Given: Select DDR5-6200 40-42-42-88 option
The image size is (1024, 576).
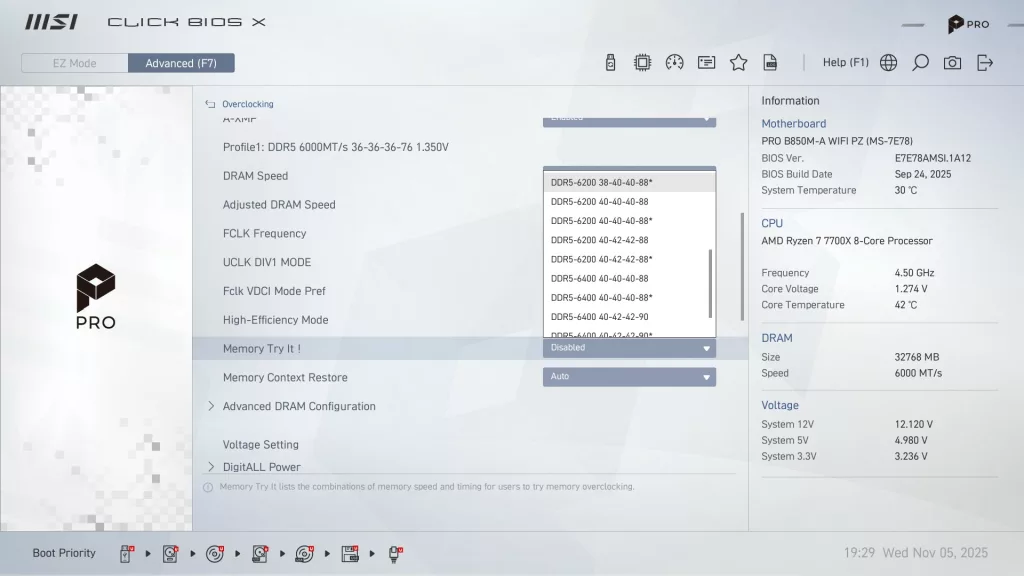Looking at the screenshot, I should pyautogui.click(x=599, y=240).
